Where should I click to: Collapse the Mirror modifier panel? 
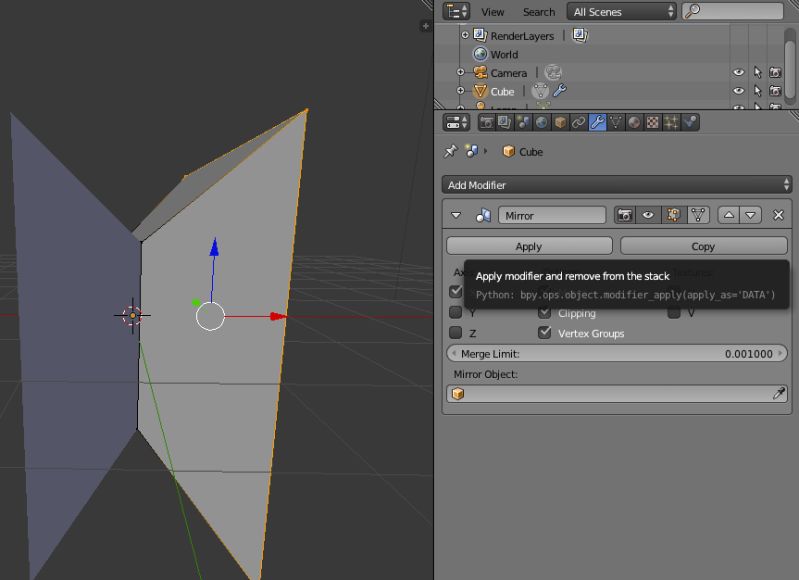click(456, 216)
